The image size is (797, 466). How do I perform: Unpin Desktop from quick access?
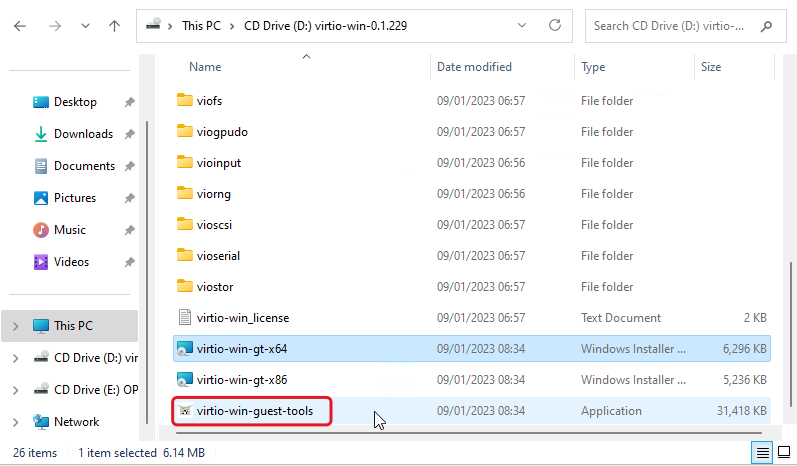[129, 102]
